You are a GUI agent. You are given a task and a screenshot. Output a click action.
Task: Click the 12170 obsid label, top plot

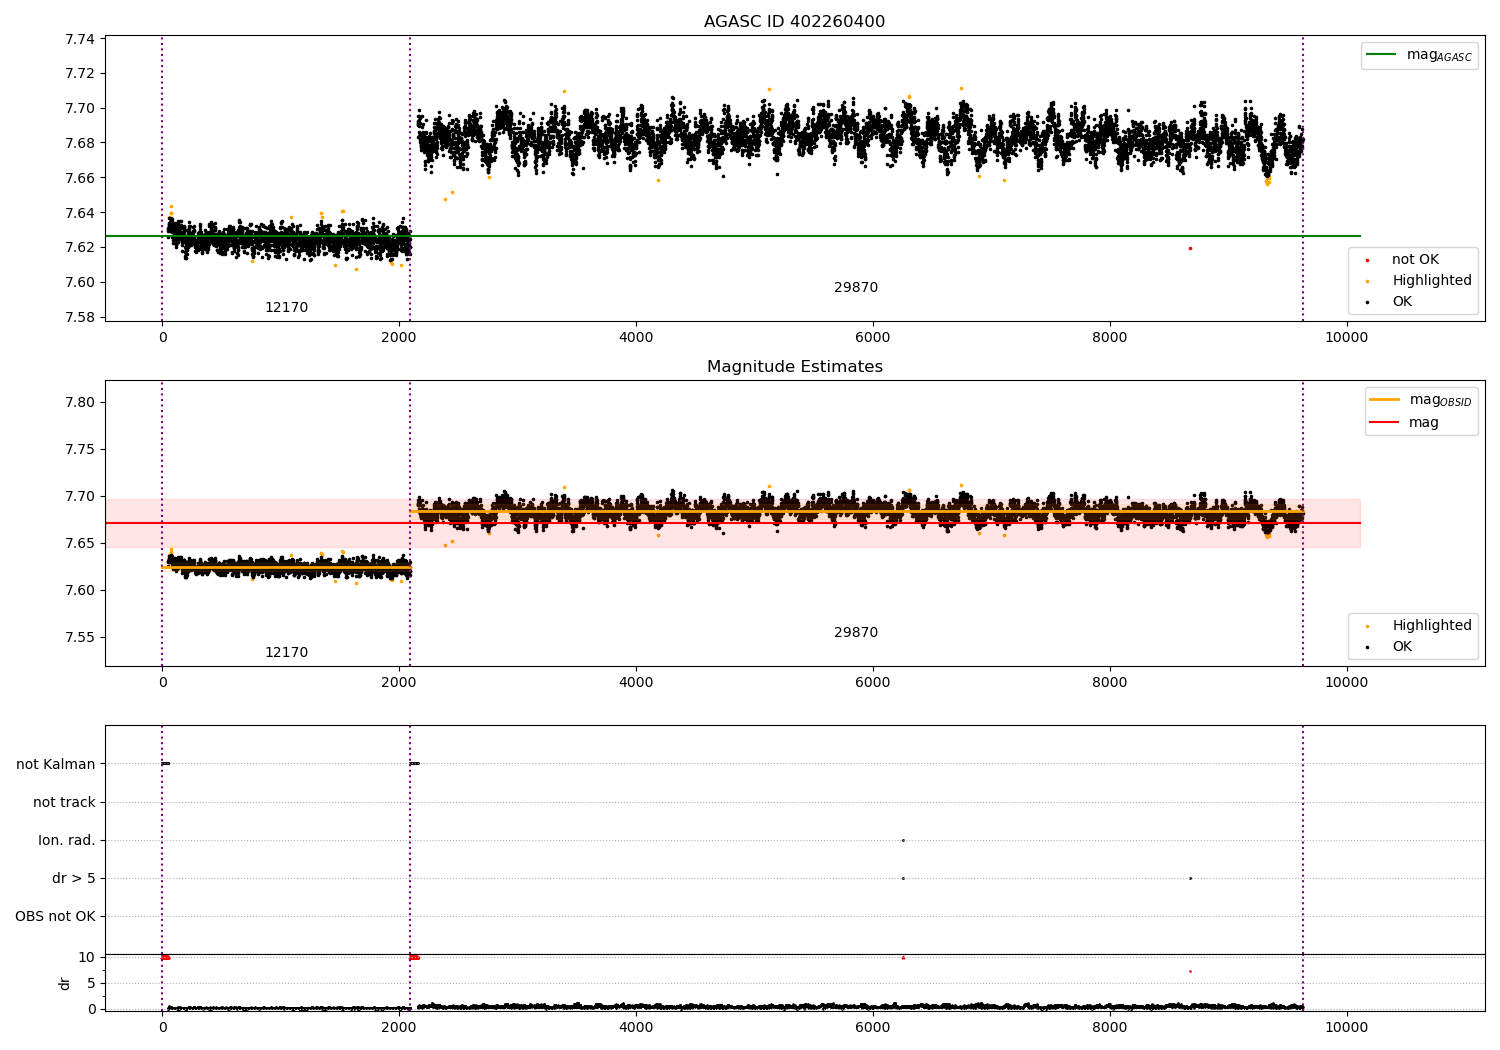point(286,308)
